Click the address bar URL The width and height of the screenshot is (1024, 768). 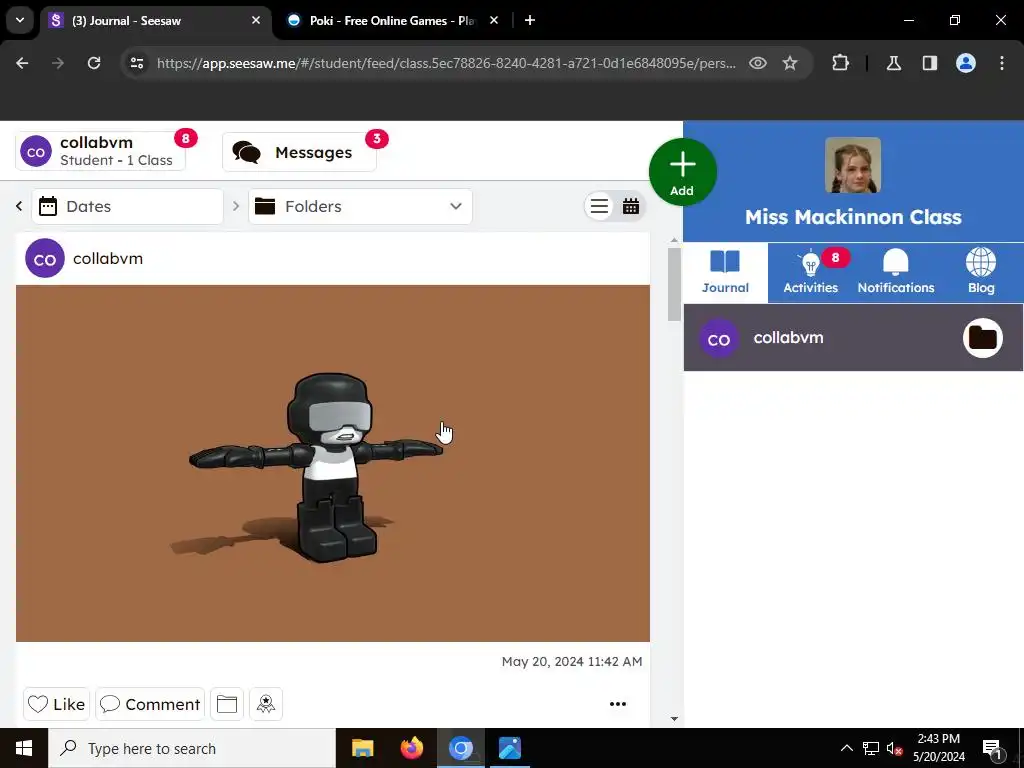[446, 63]
